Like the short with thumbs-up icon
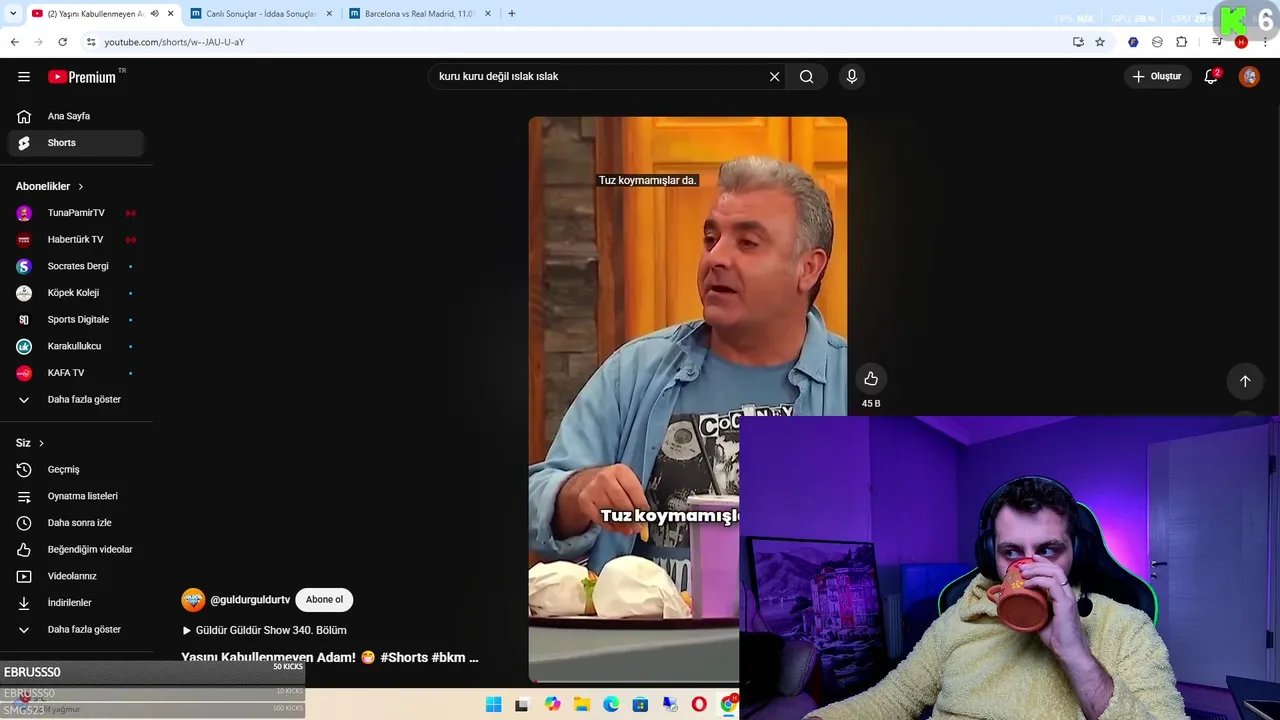 tap(871, 379)
